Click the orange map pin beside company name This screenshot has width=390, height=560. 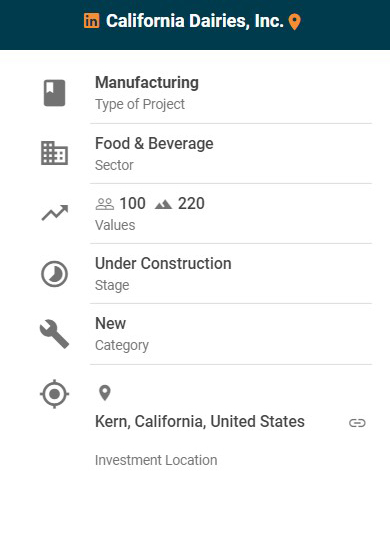(x=295, y=22)
